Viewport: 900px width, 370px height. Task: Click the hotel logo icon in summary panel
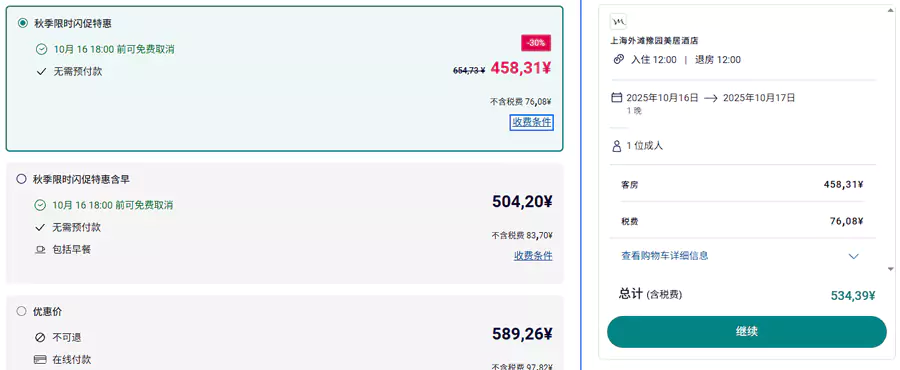click(x=618, y=21)
